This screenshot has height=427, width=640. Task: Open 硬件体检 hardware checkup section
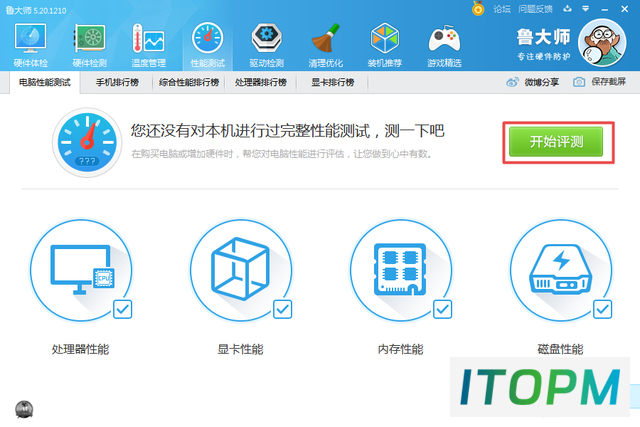pyautogui.click(x=31, y=45)
